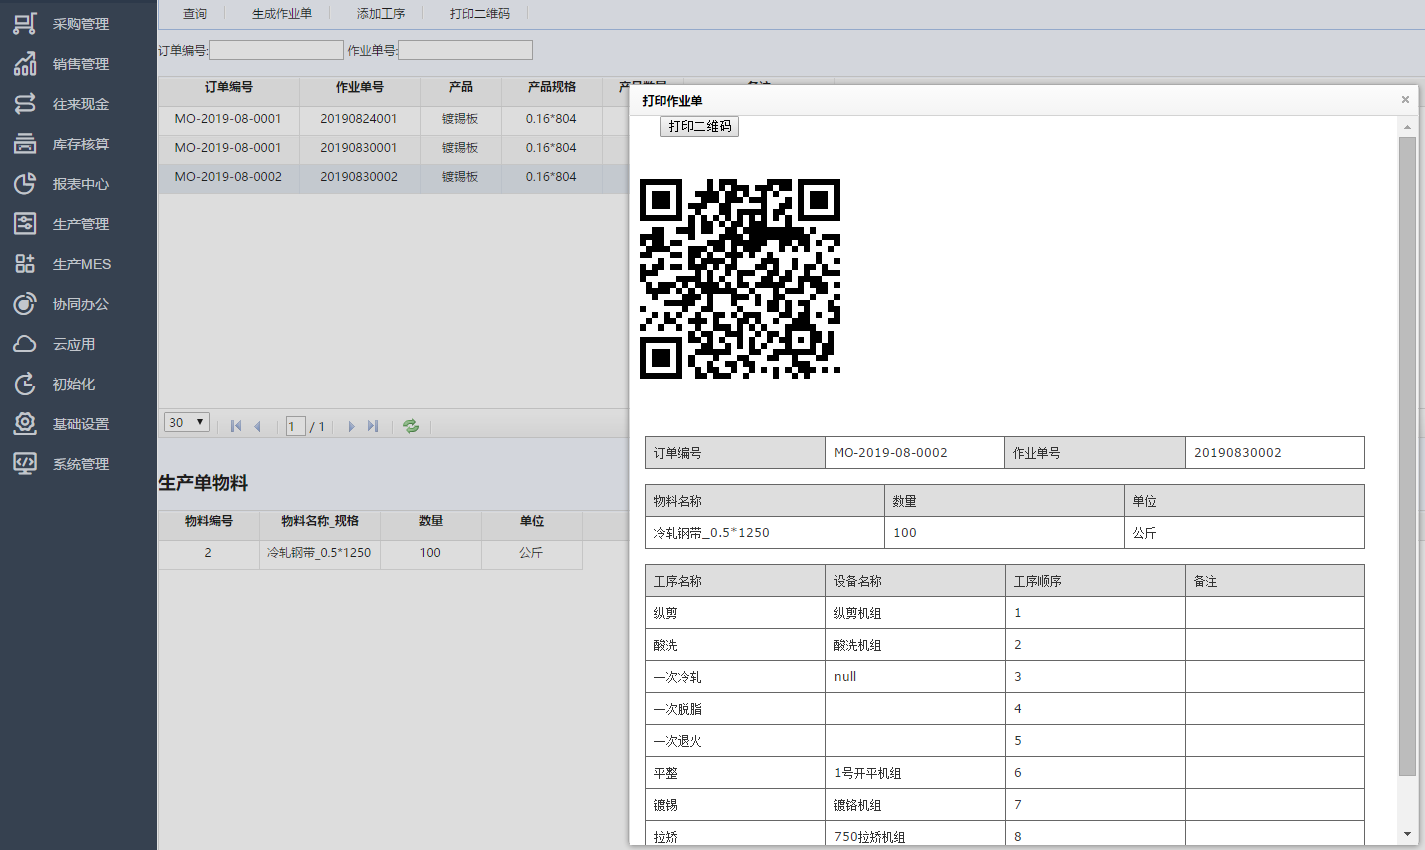This screenshot has height=850, width=1425.
Task: Click the 打印二维码 toolbar button
Action: tap(480, 13)
